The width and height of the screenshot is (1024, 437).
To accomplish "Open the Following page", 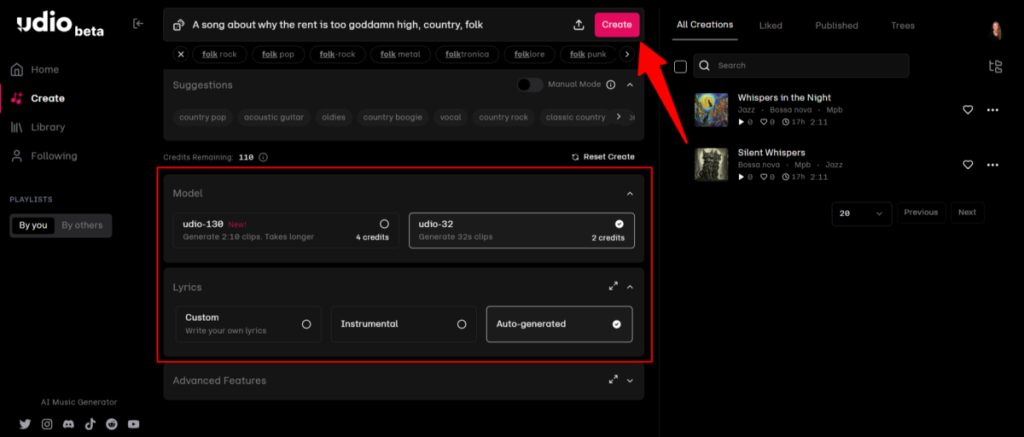I will click(44, 156).
